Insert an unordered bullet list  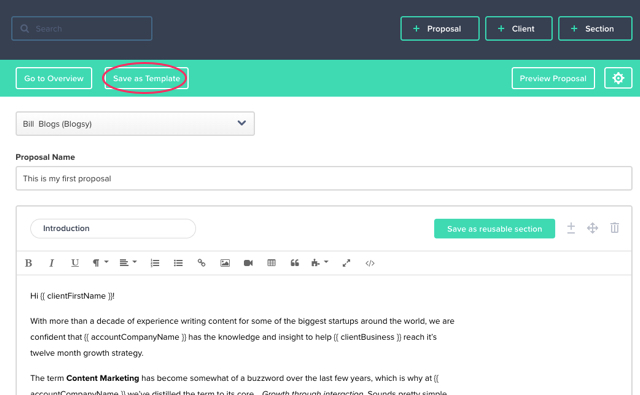coord(178,263)
